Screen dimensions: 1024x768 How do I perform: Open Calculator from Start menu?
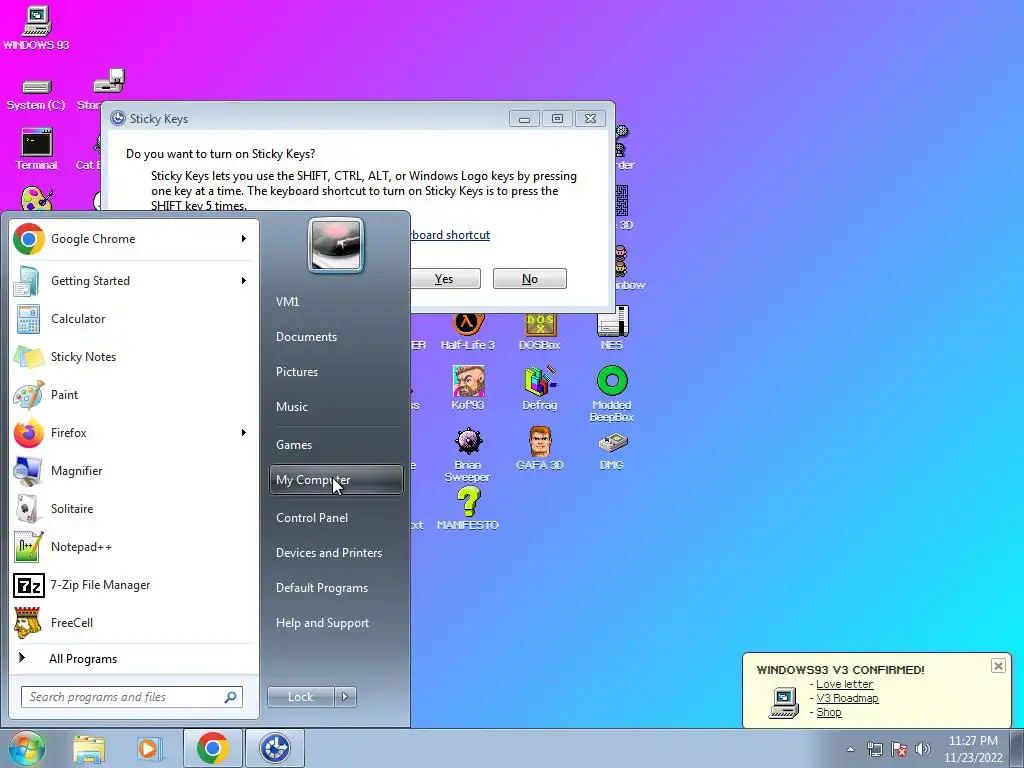(x=131, y=319)
